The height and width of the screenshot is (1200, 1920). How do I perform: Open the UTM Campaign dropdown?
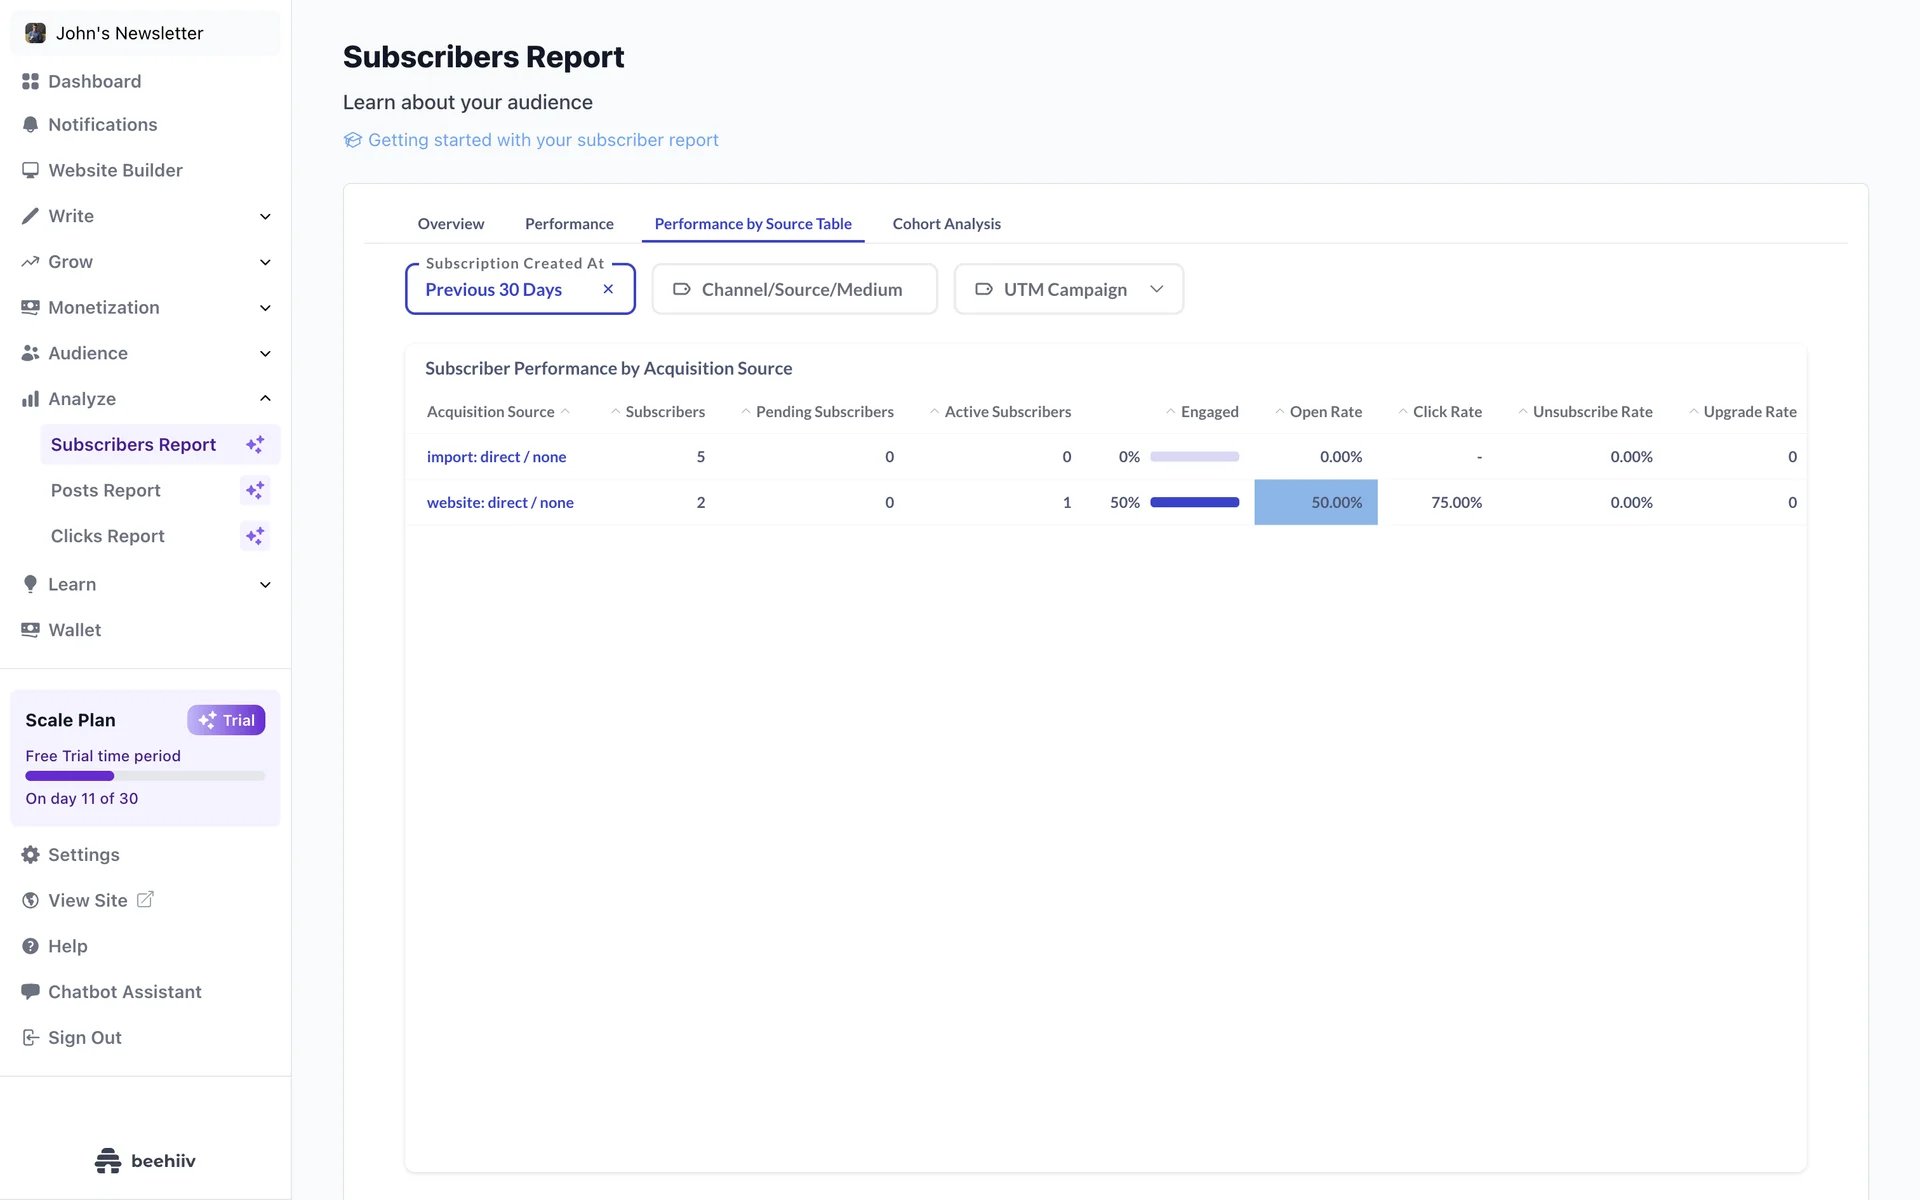1068,289
